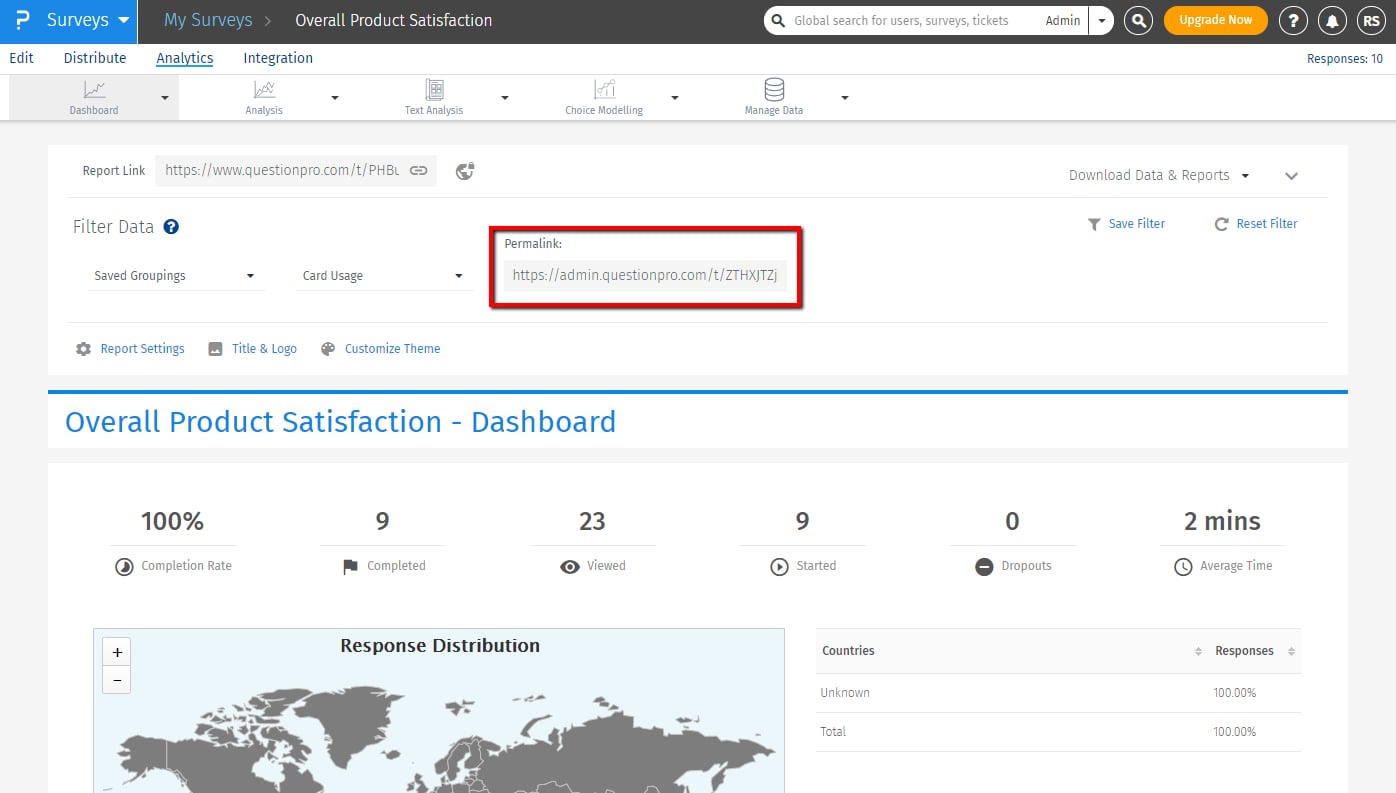The width and height of the screenshot is (1396, 793).
Task: Zoom in on the response map
Action: coord(117,652)
